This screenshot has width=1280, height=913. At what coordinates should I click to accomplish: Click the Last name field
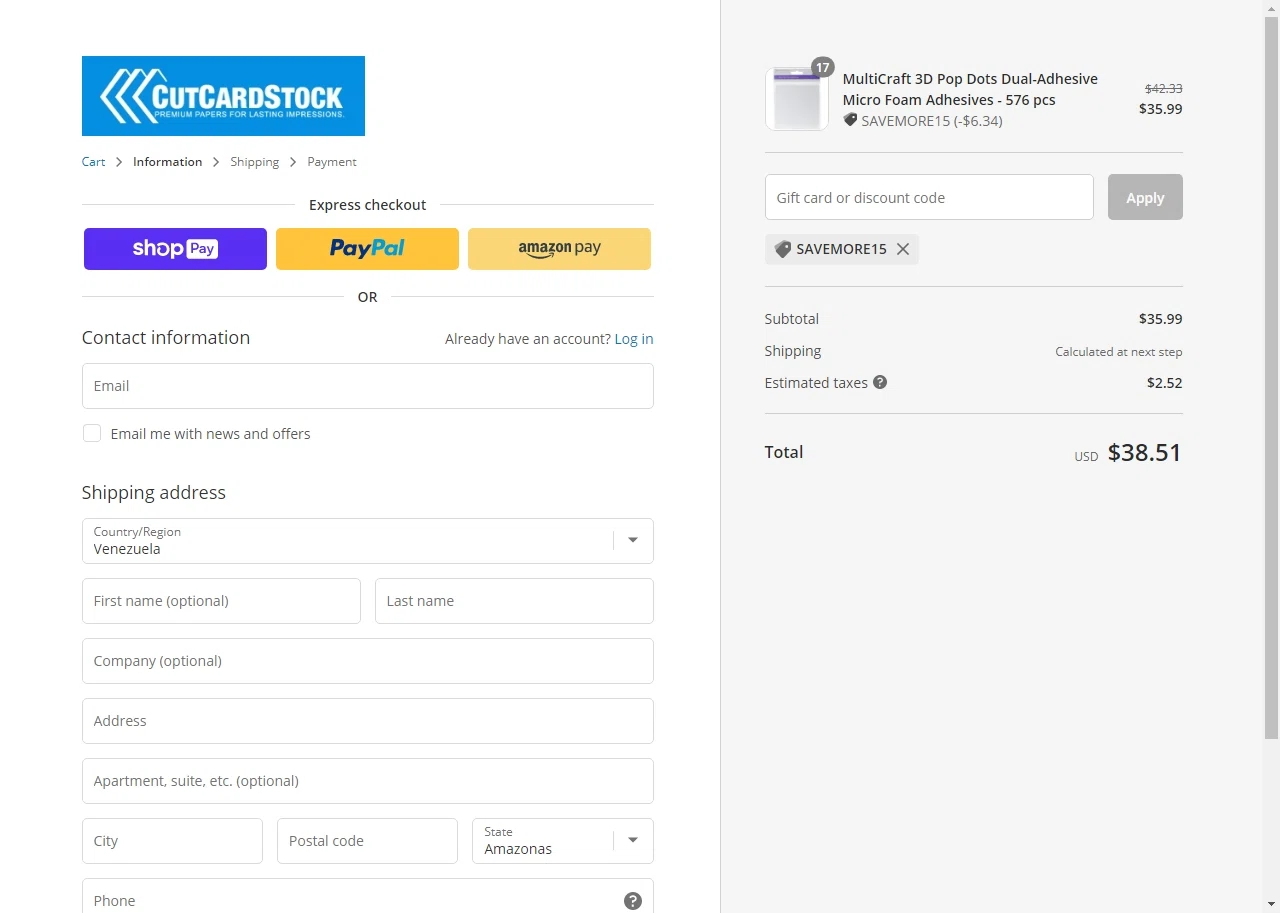click(x=514, y=601)
